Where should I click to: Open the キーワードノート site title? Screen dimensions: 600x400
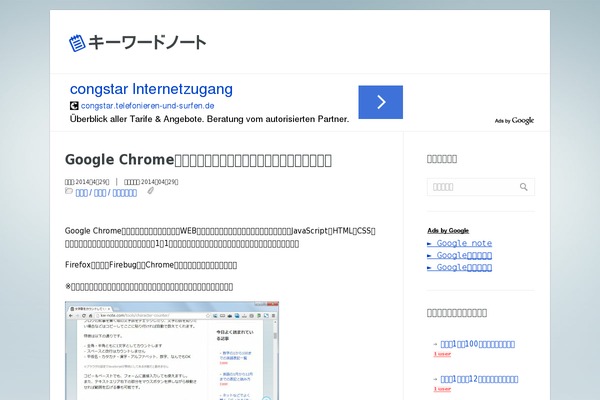(x=147, y=42)
